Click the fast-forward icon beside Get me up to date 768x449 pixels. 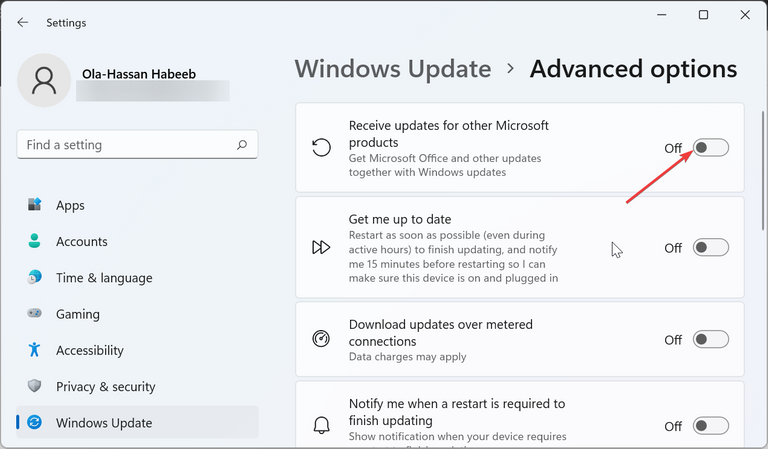(321, 247)
